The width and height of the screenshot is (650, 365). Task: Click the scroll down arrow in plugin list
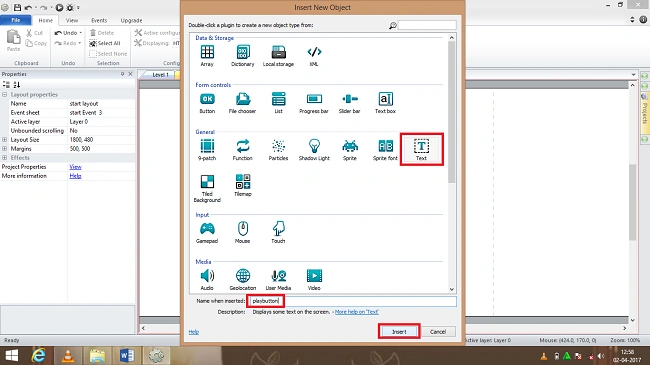tap(452, 289)
